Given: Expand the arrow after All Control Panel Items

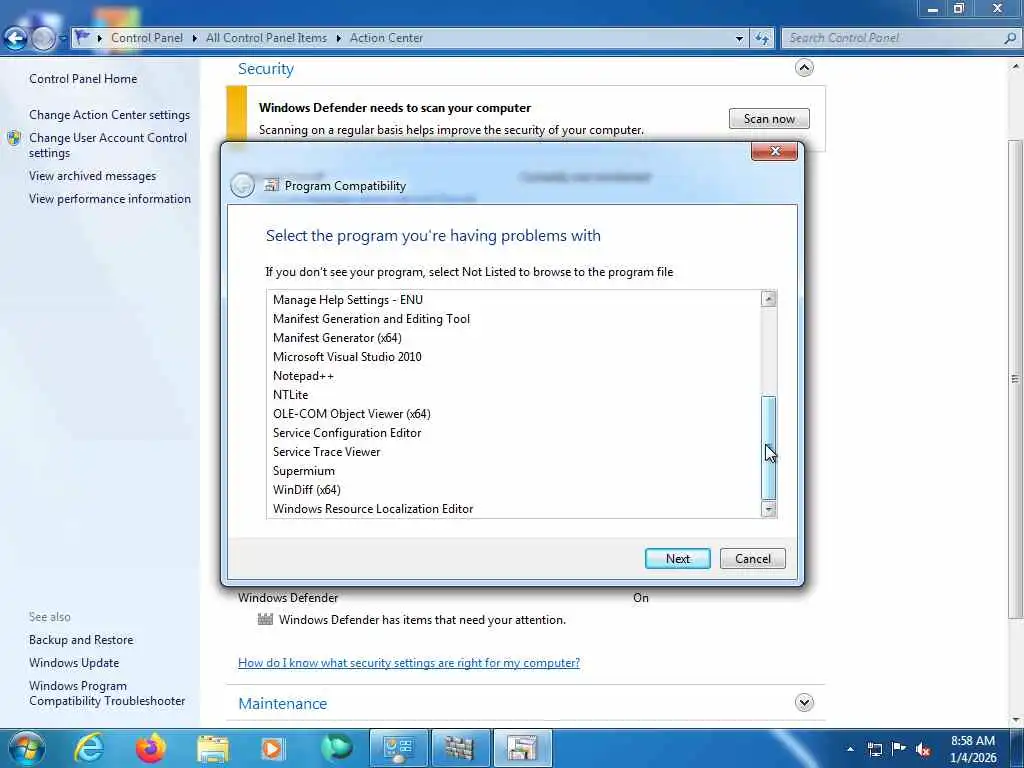Looking at the screenshot, I should coord(338,39).
